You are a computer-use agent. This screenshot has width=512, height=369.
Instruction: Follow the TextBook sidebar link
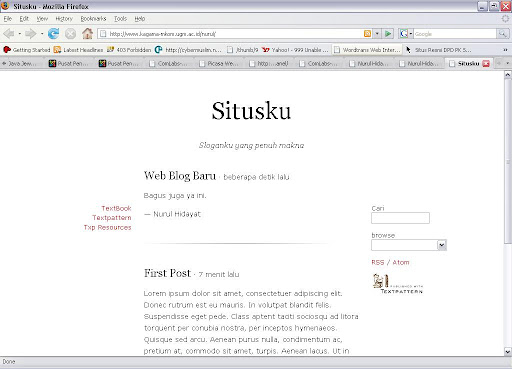click(116, 208)
